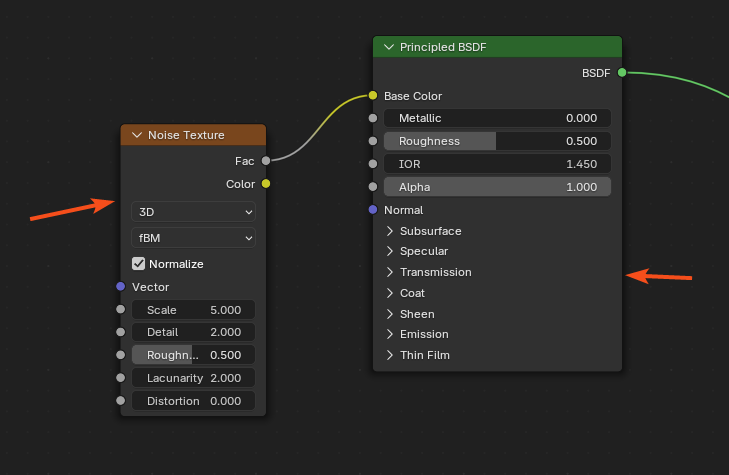Click the Vector input socket

120,286
